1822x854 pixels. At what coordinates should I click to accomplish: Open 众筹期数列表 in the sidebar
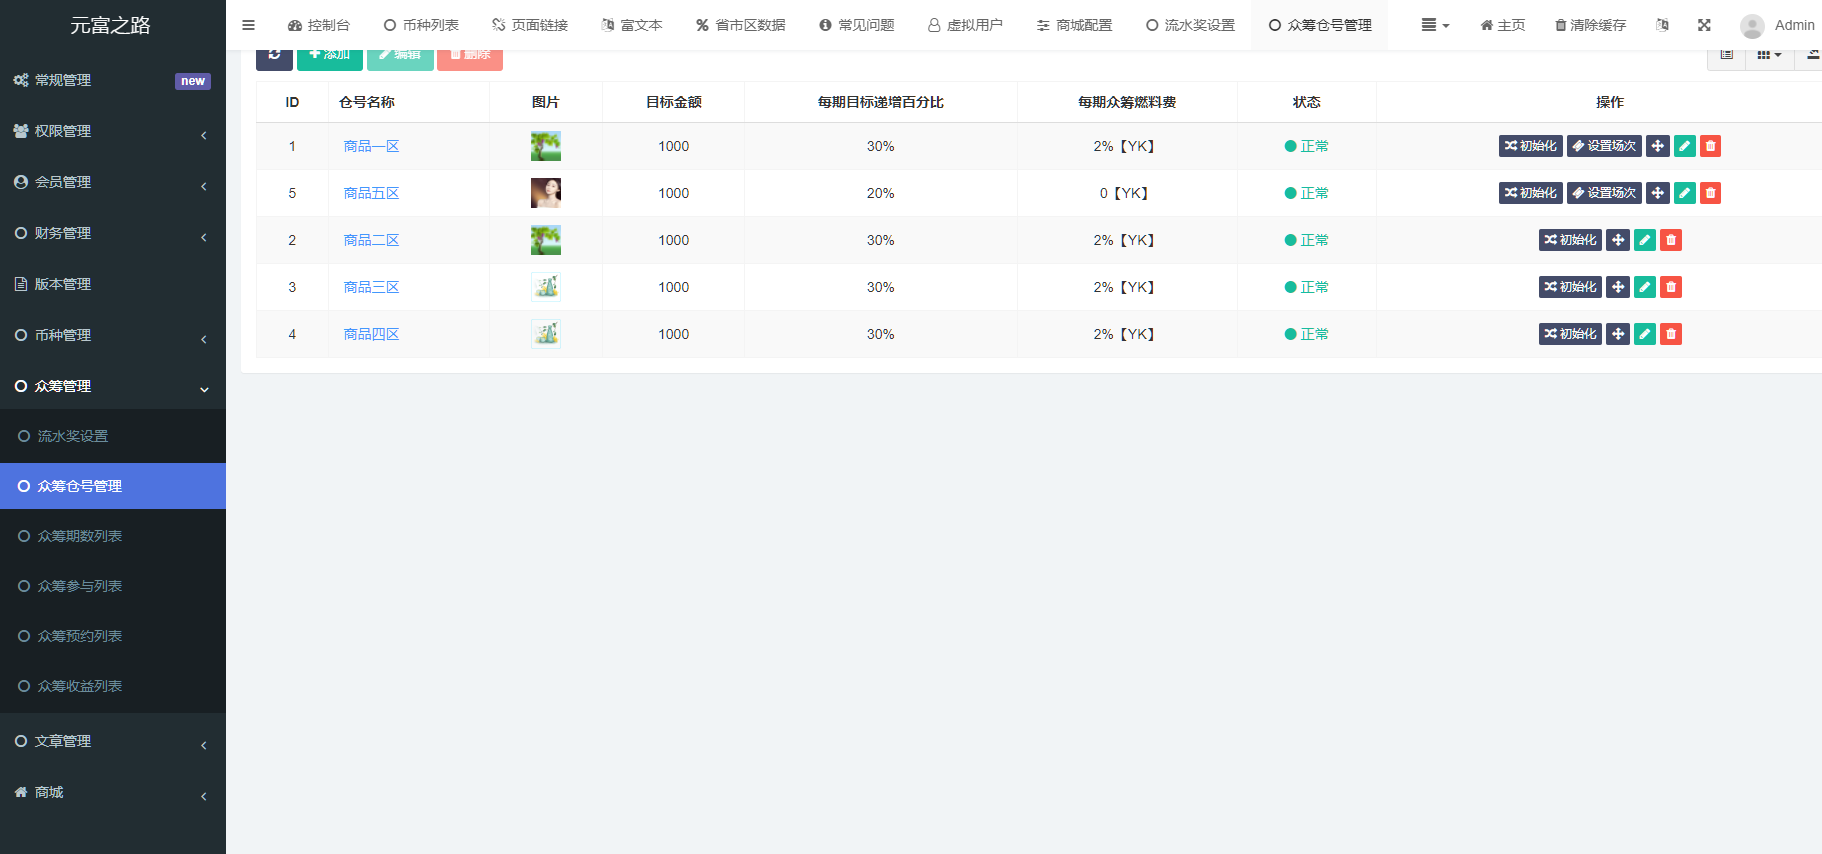tap(80, 536)
